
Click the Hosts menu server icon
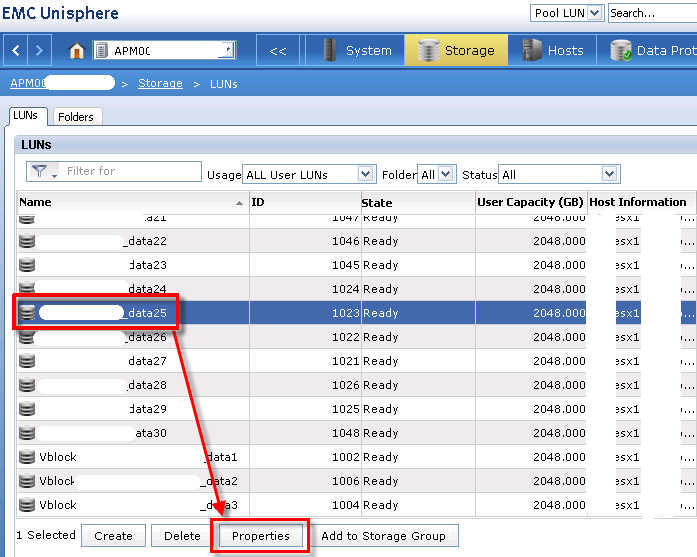(531, 50)
